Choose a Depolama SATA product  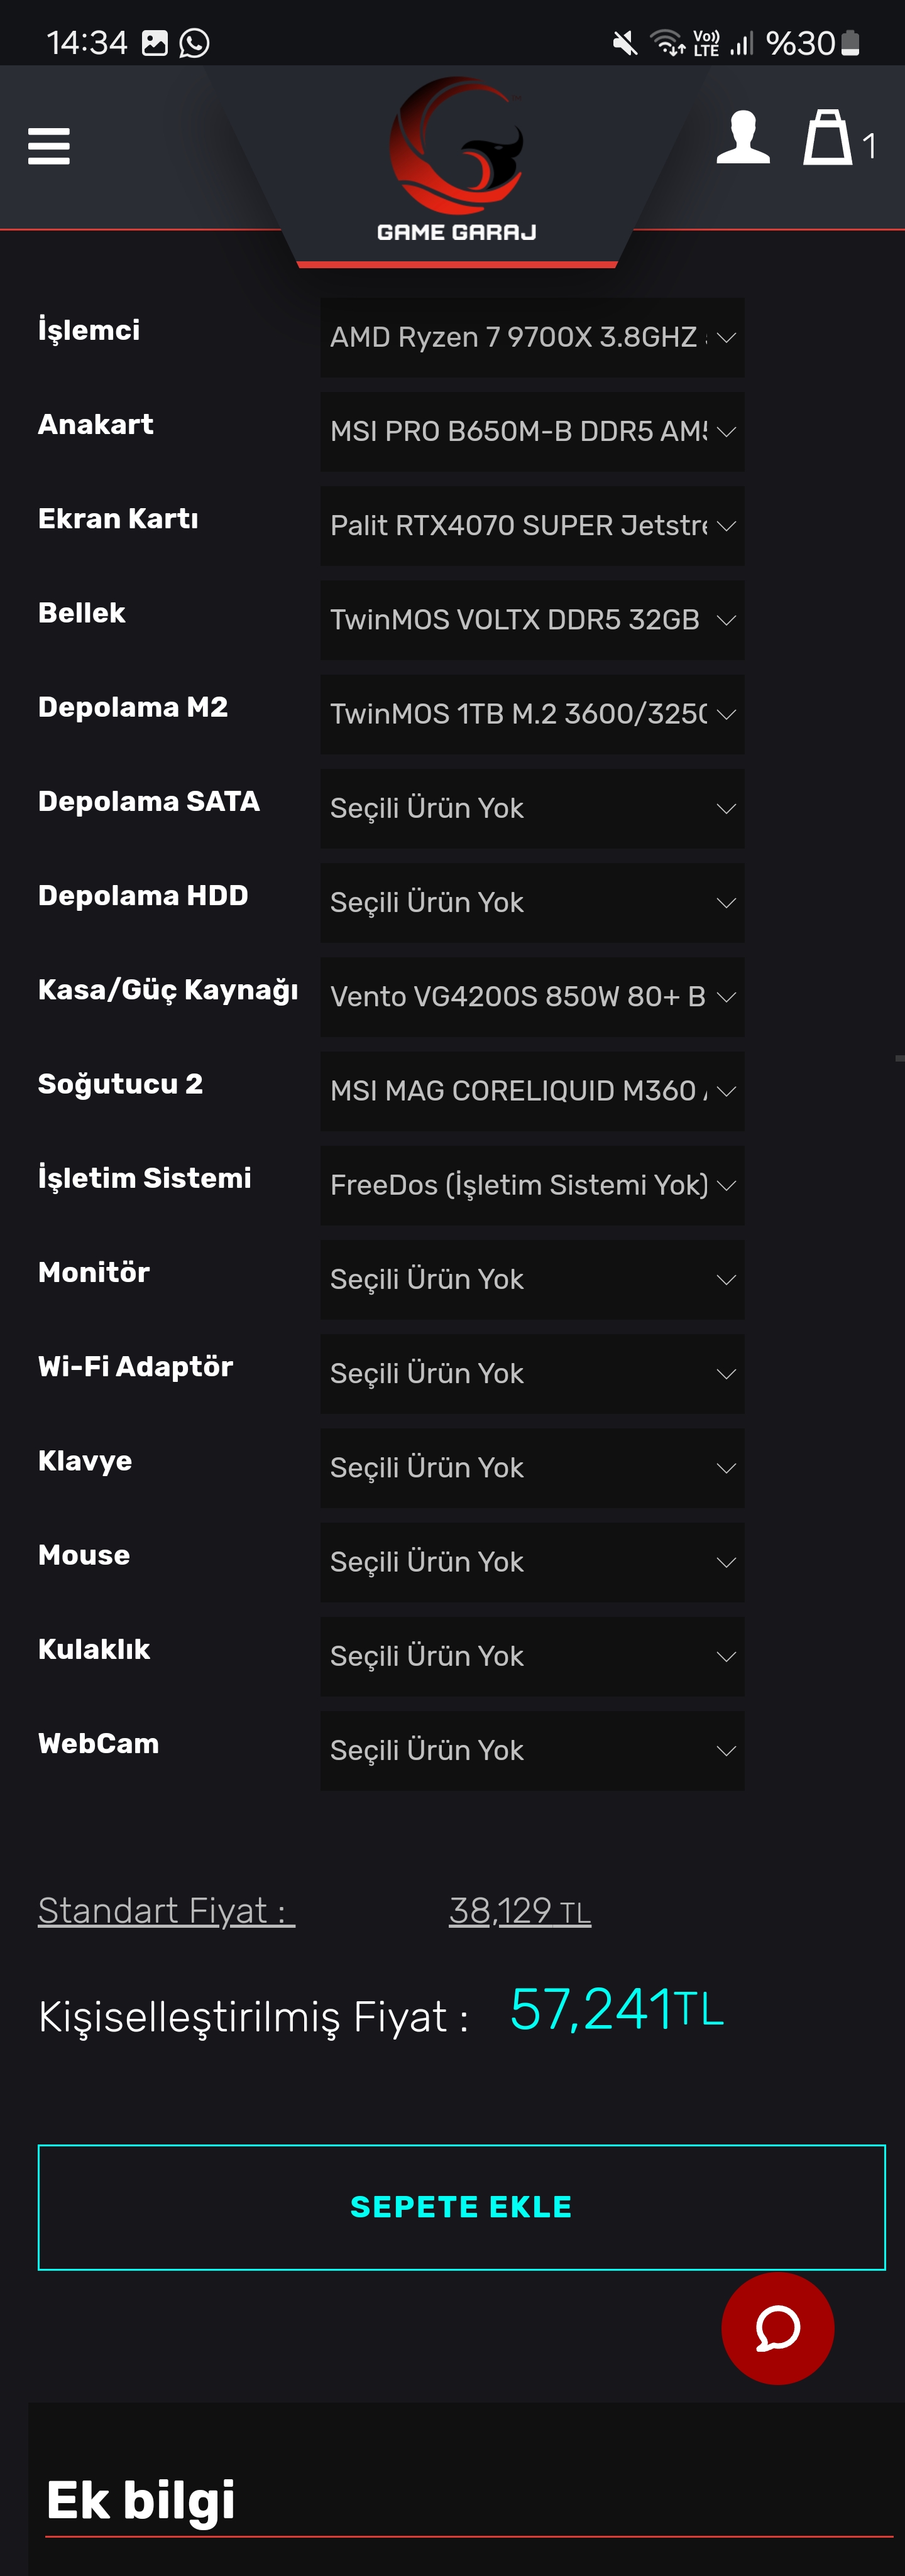click(531, 808)
